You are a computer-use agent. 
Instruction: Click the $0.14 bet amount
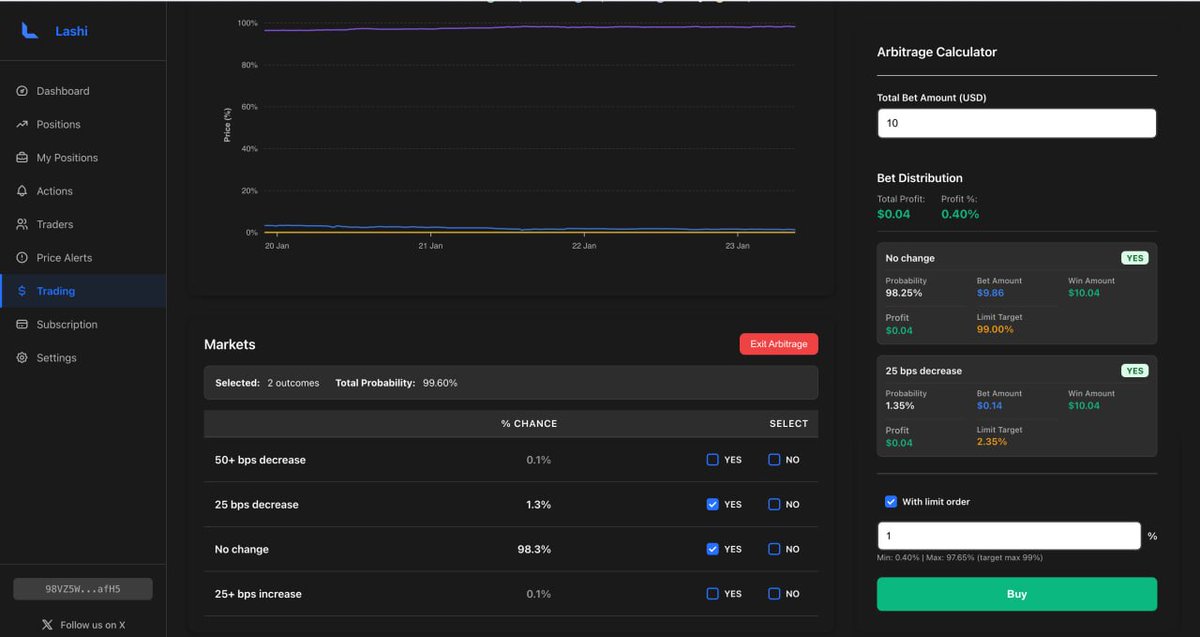click(x=989, y=406)
